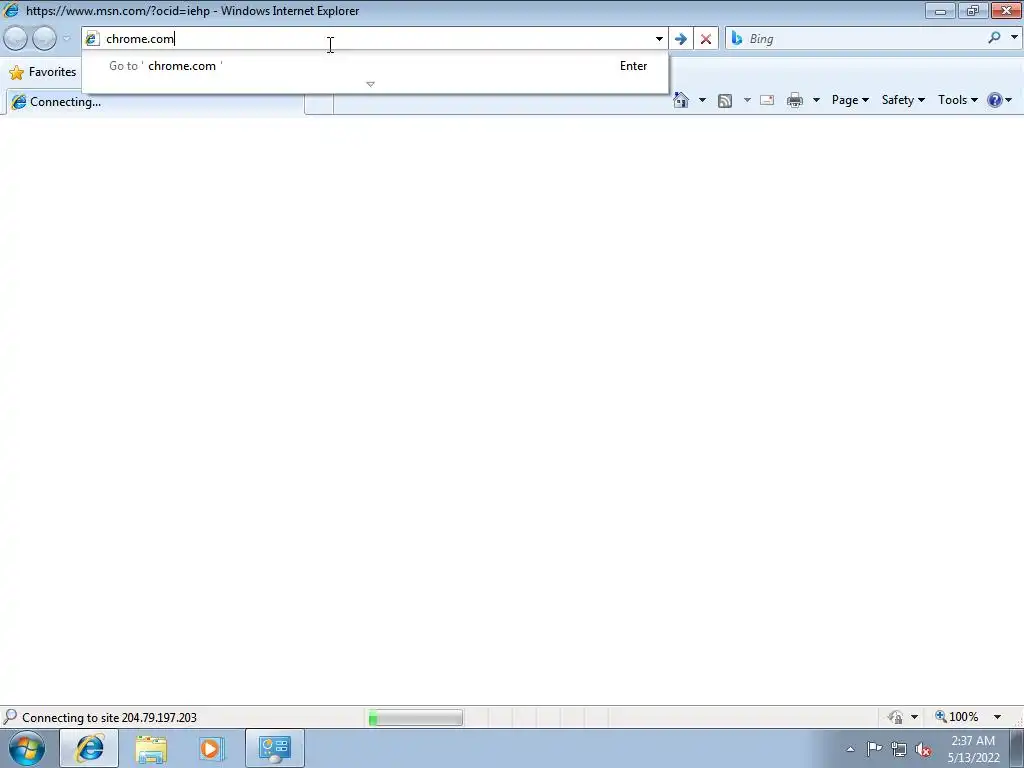Open the Windows Start menu
Viewport: 1024px width, 768px height.
(x=27, y=748)
